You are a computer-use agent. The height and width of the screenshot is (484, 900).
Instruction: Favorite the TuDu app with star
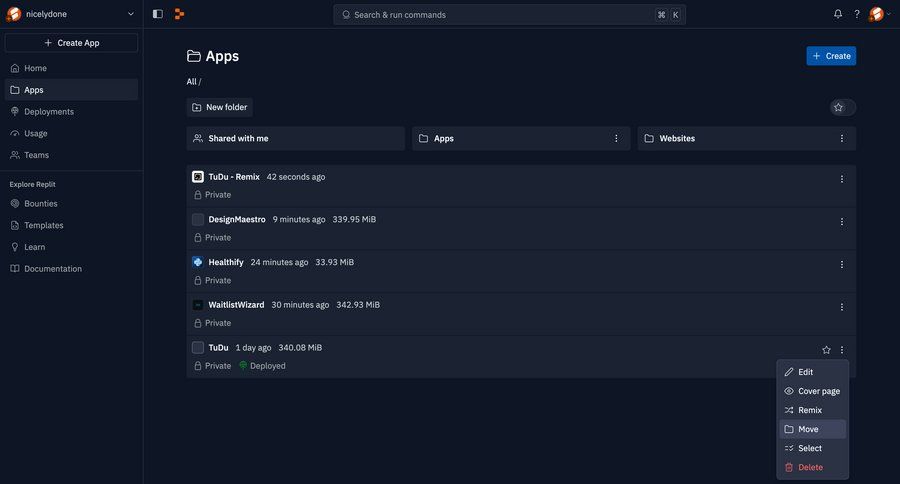click(826, 350)
